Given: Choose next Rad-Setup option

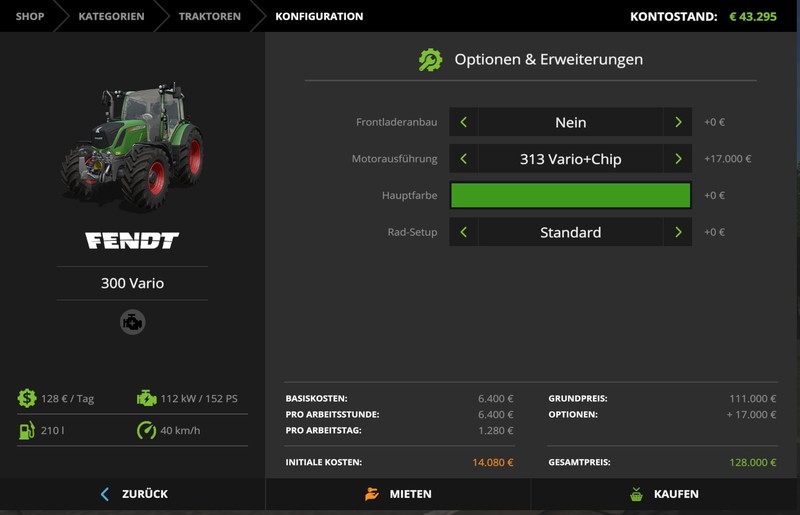Looking at the screenshot, I should point(678,232).
